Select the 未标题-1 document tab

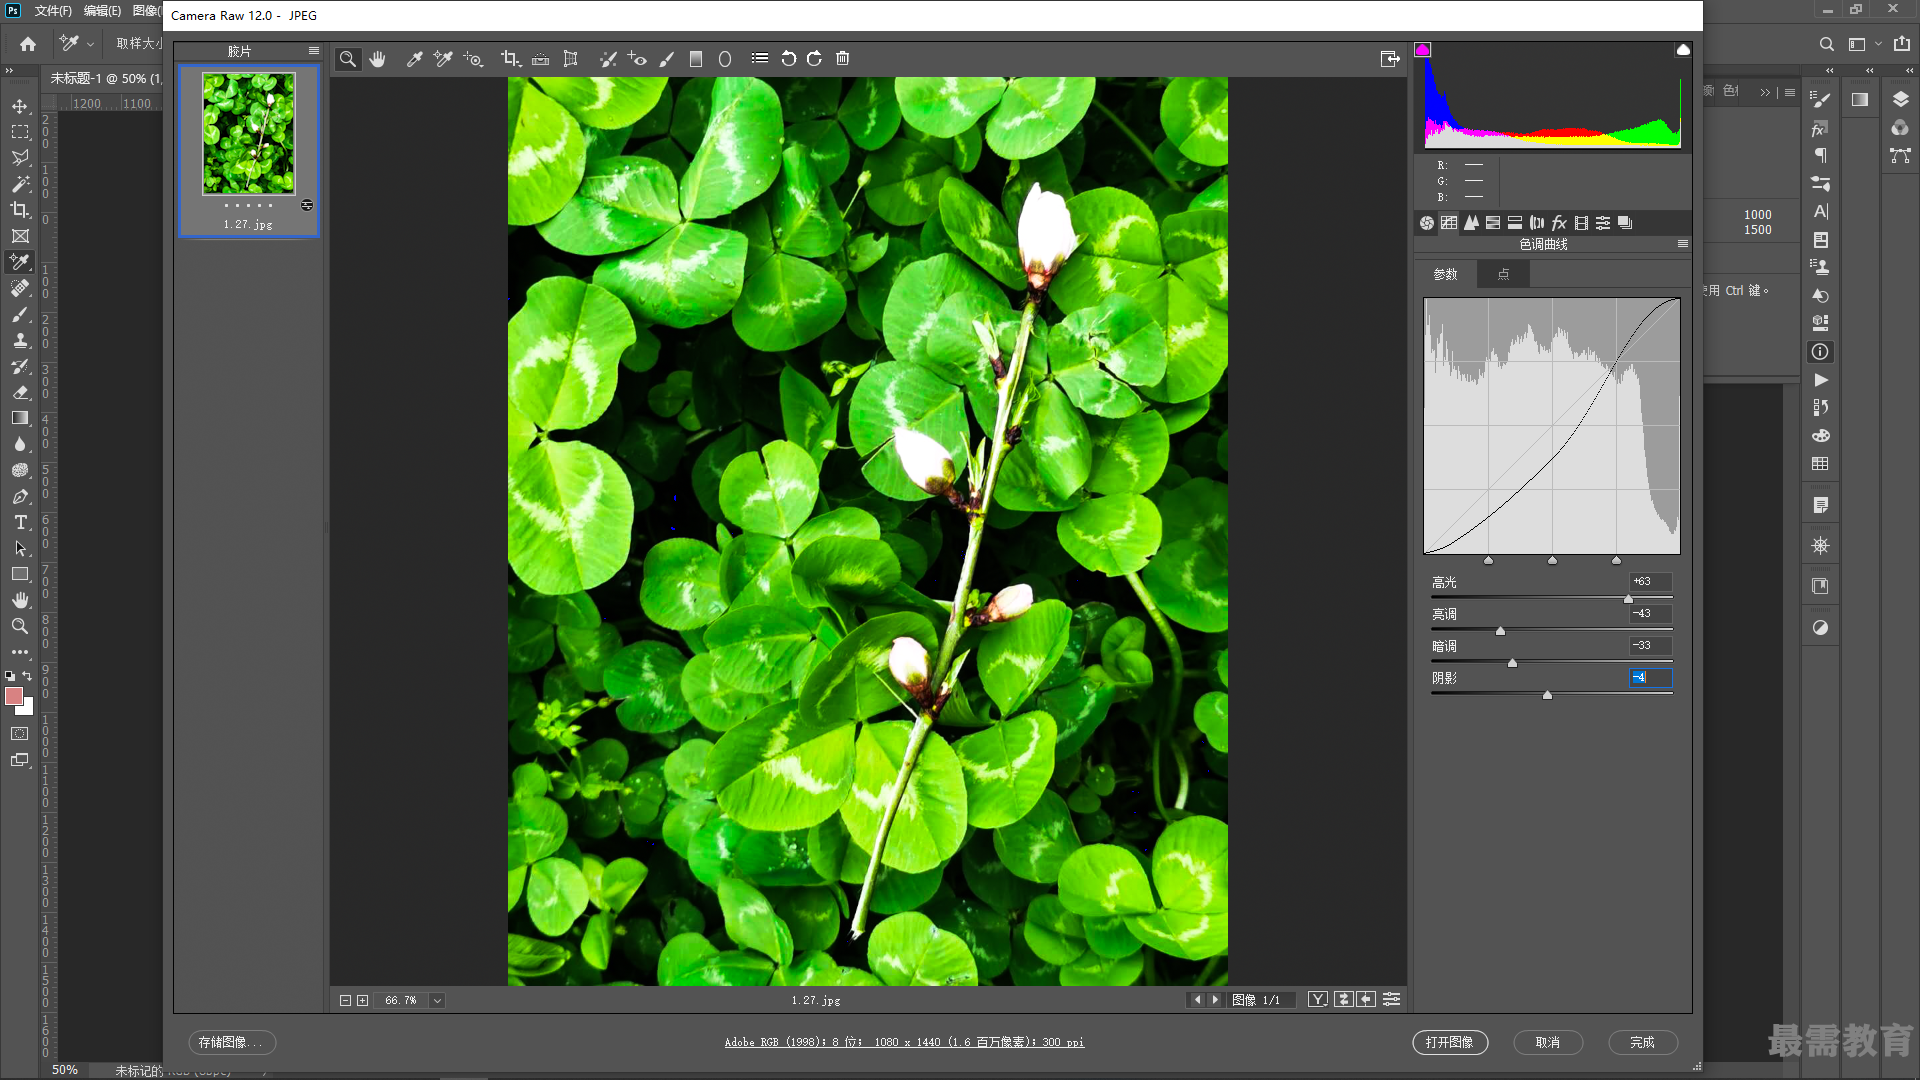pos(103,78)
